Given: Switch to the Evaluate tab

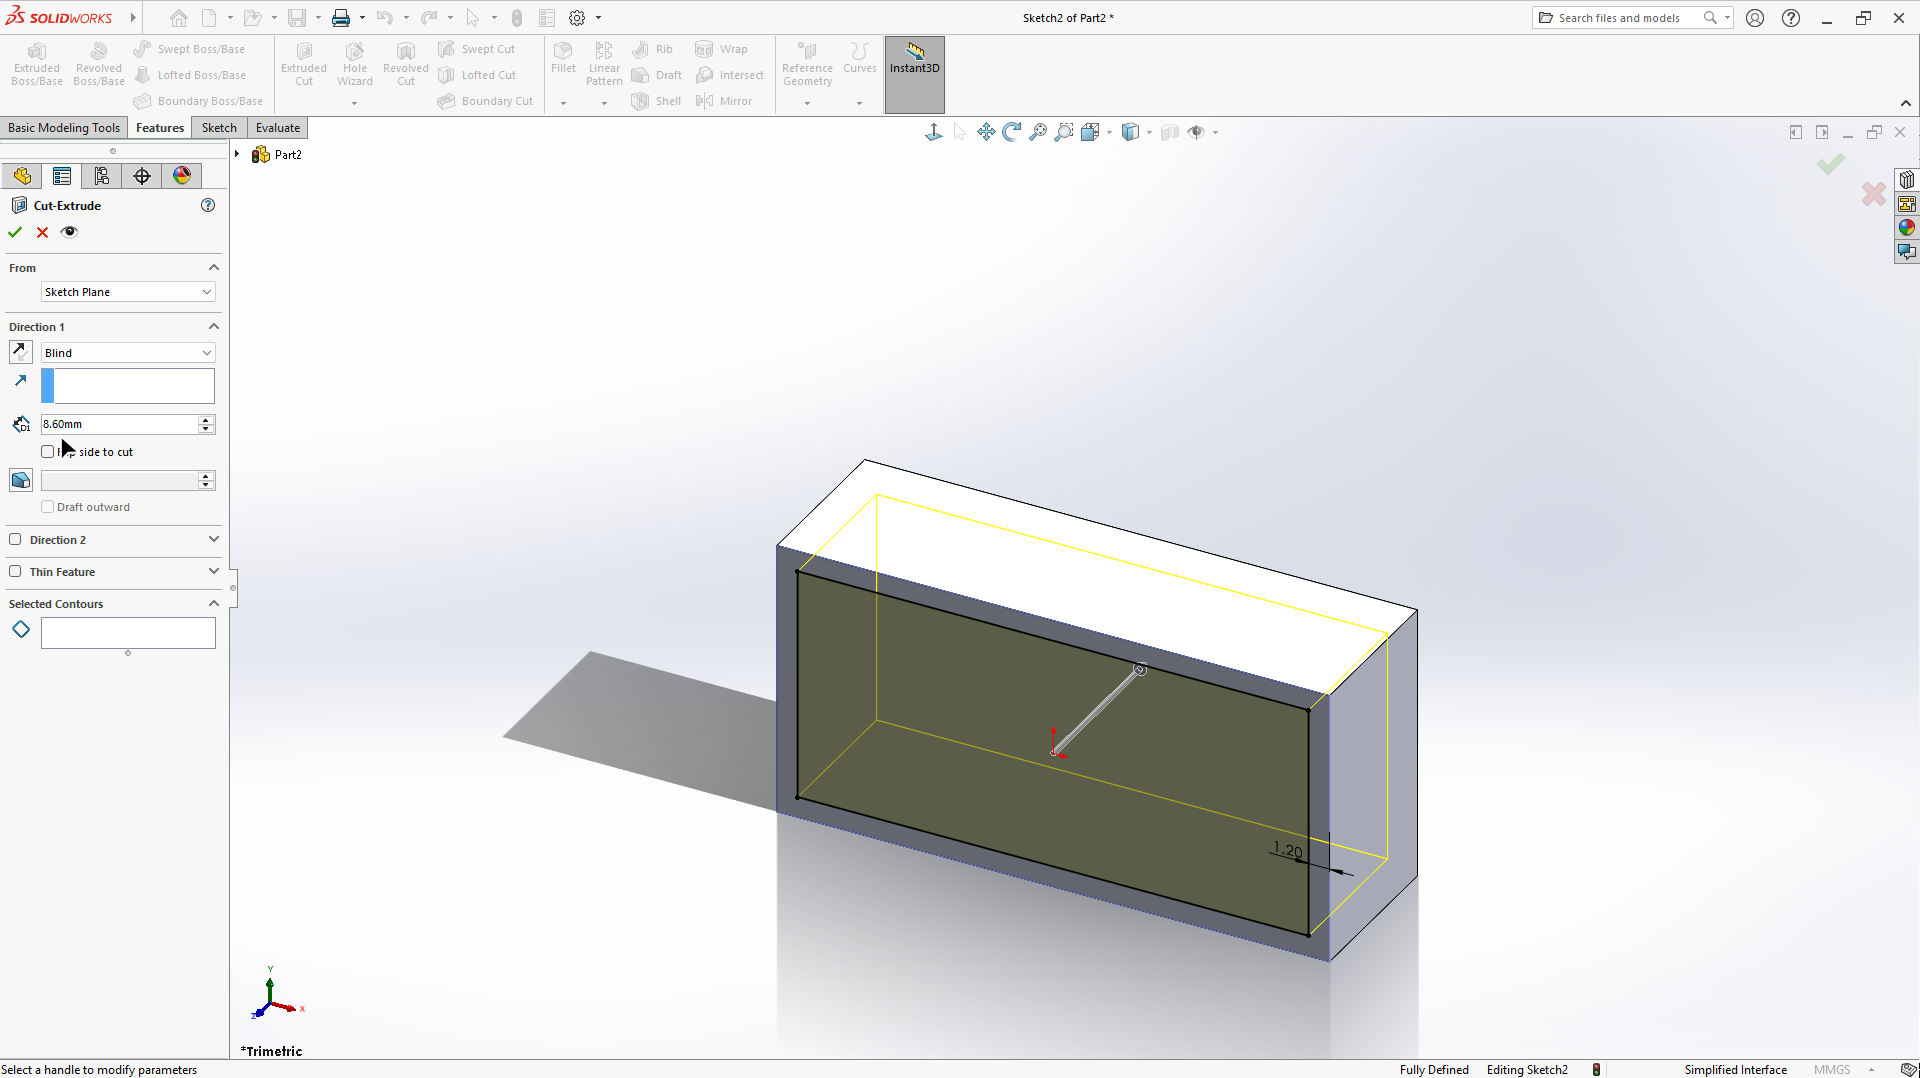Looking at the screenshot, I should (277, 128).
